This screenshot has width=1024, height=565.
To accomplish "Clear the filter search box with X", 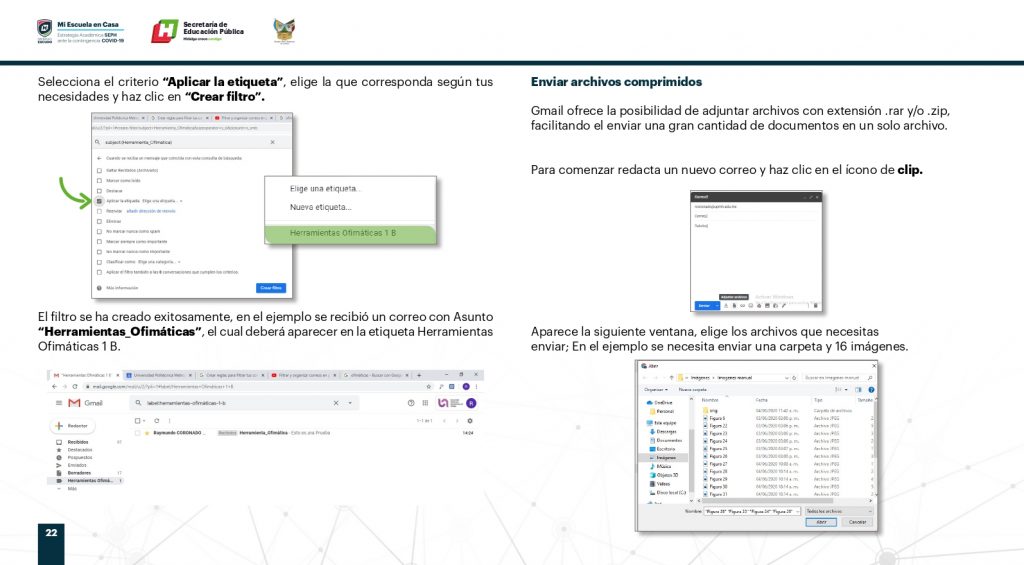I will click(272, 142).
